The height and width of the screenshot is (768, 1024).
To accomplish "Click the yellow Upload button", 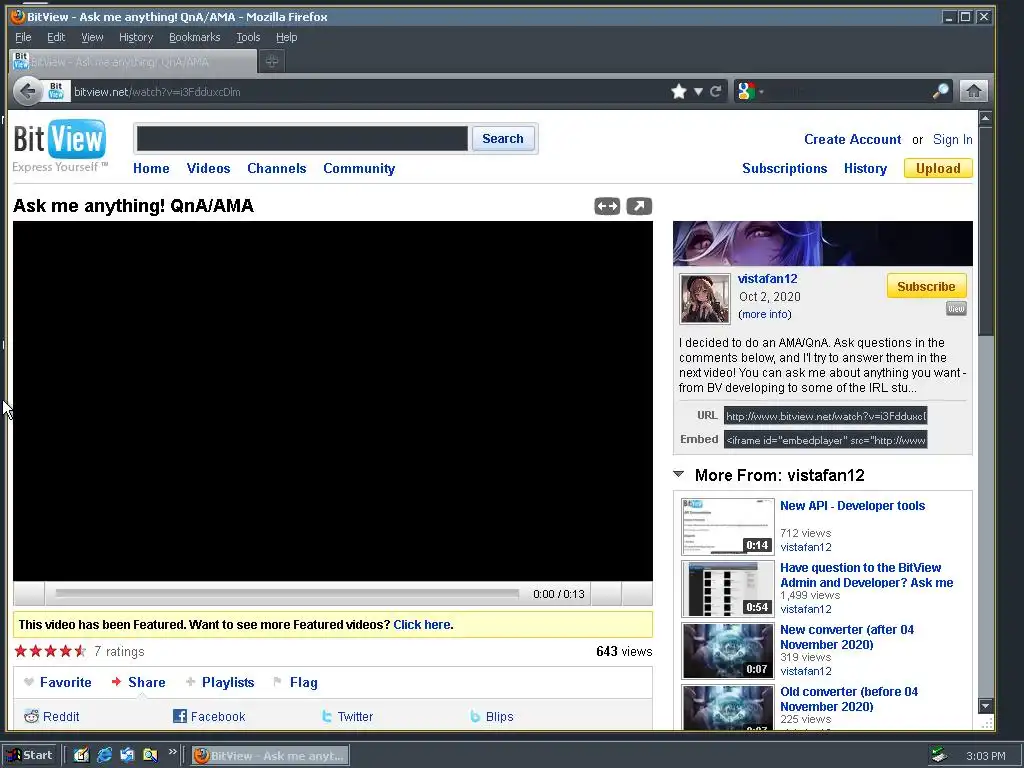I will (938, 168).
